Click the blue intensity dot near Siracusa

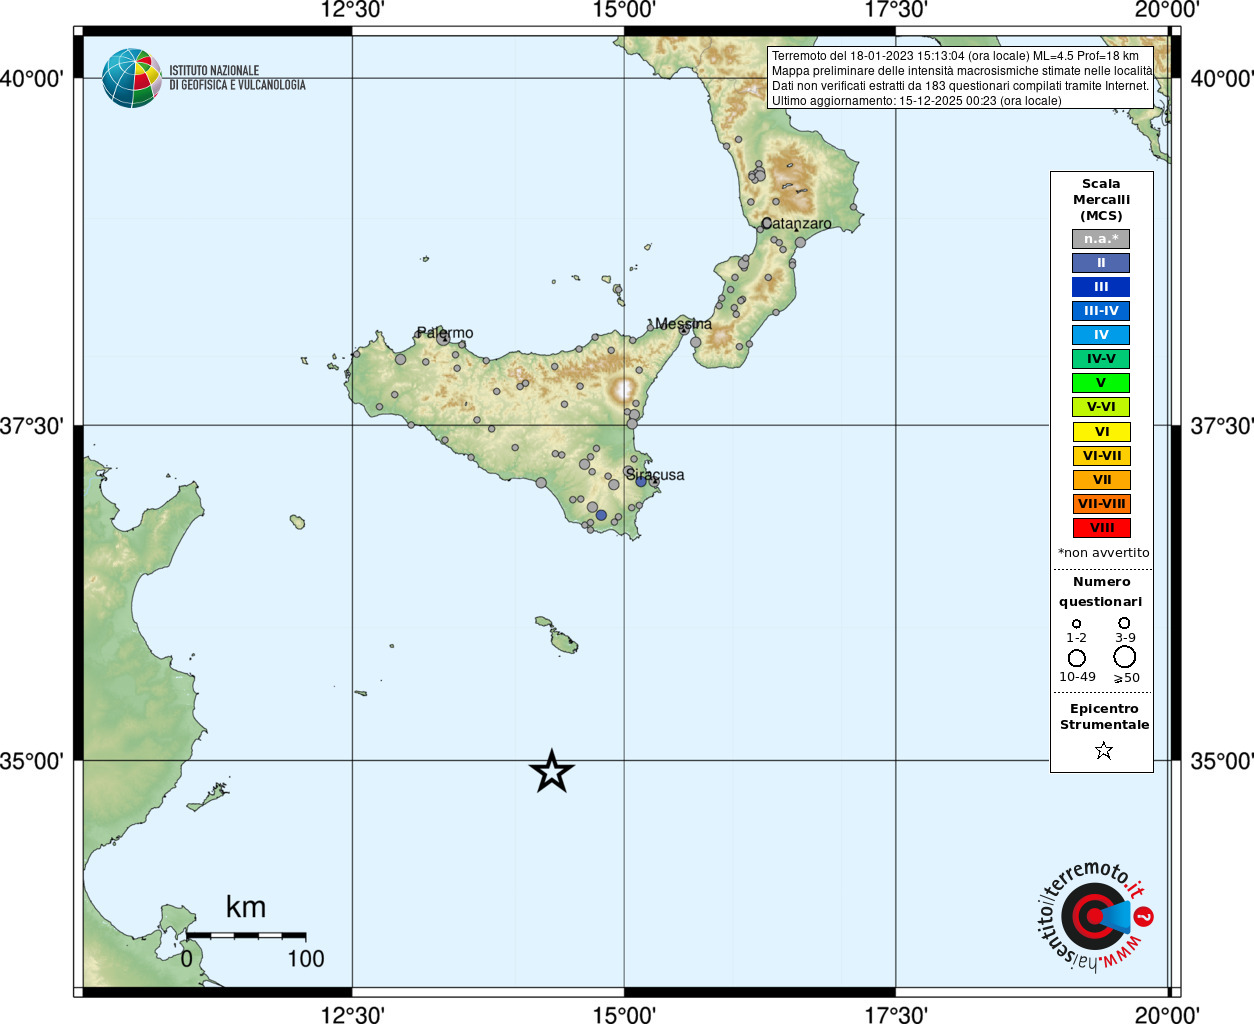click(x=641, y=481)
